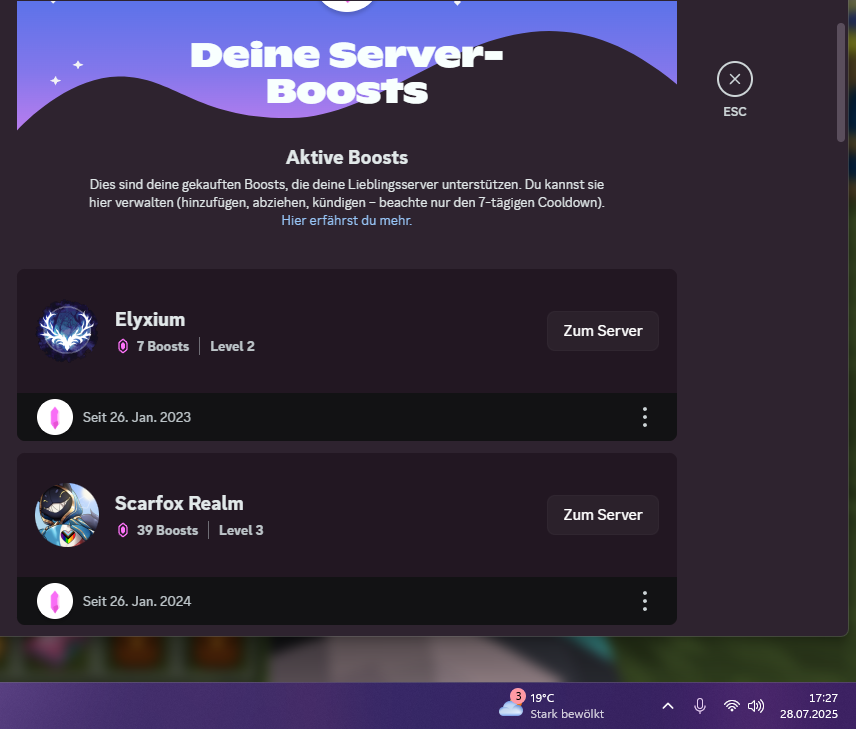Close the boosts page with ESC button
Screen dimensions: 856x729
tap(734, 79)
